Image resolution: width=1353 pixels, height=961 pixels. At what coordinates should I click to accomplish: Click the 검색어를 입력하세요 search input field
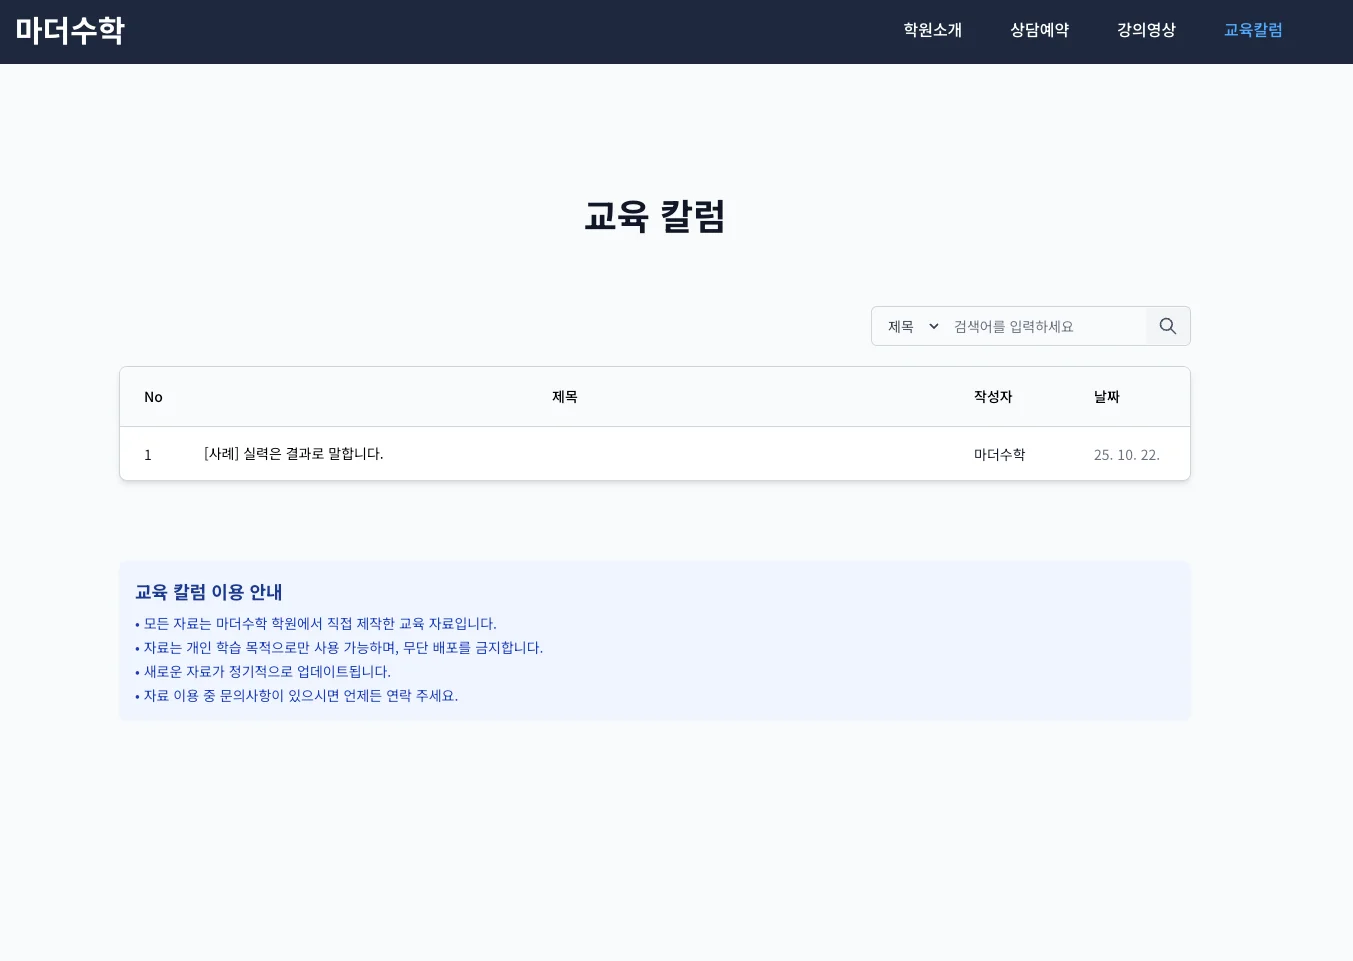pos(1045,325)
